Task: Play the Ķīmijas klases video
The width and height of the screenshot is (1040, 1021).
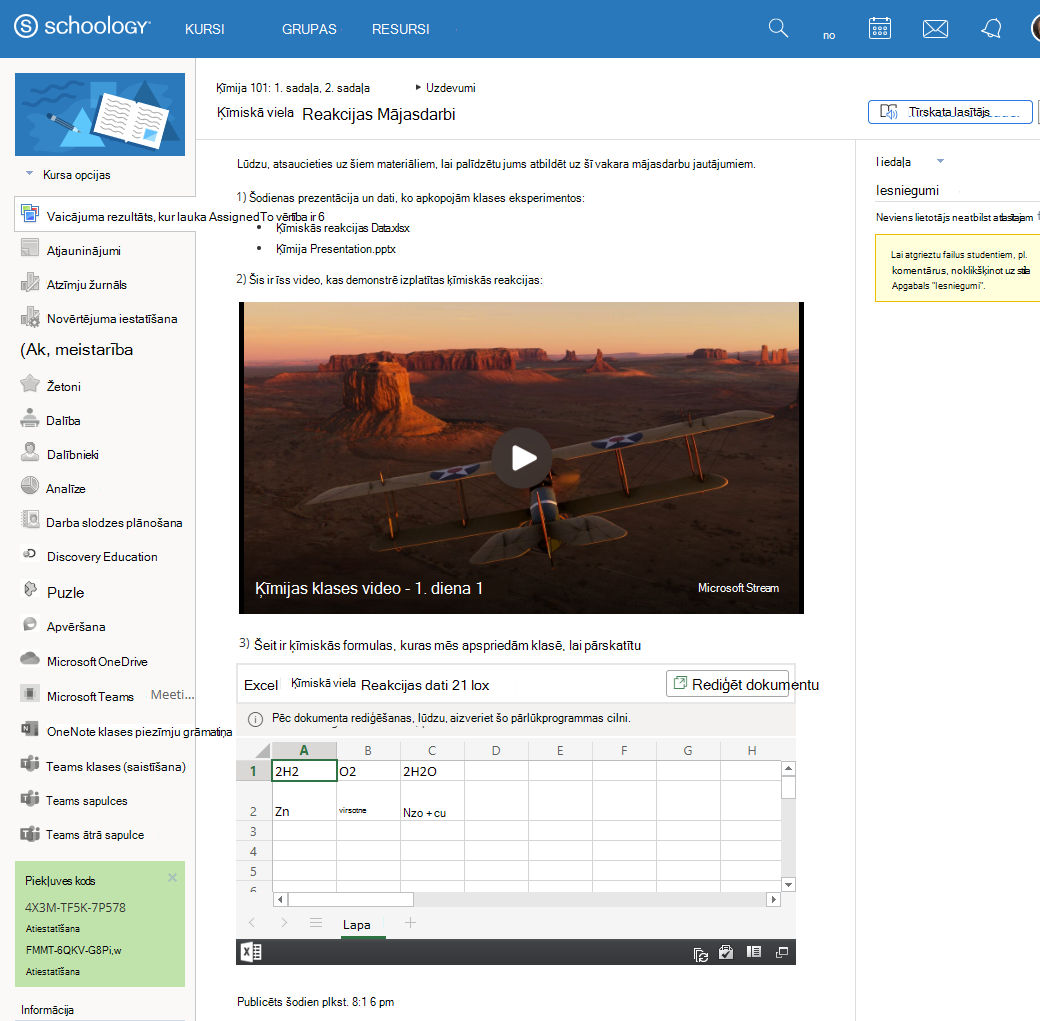Action: click(x=522, y=458)
